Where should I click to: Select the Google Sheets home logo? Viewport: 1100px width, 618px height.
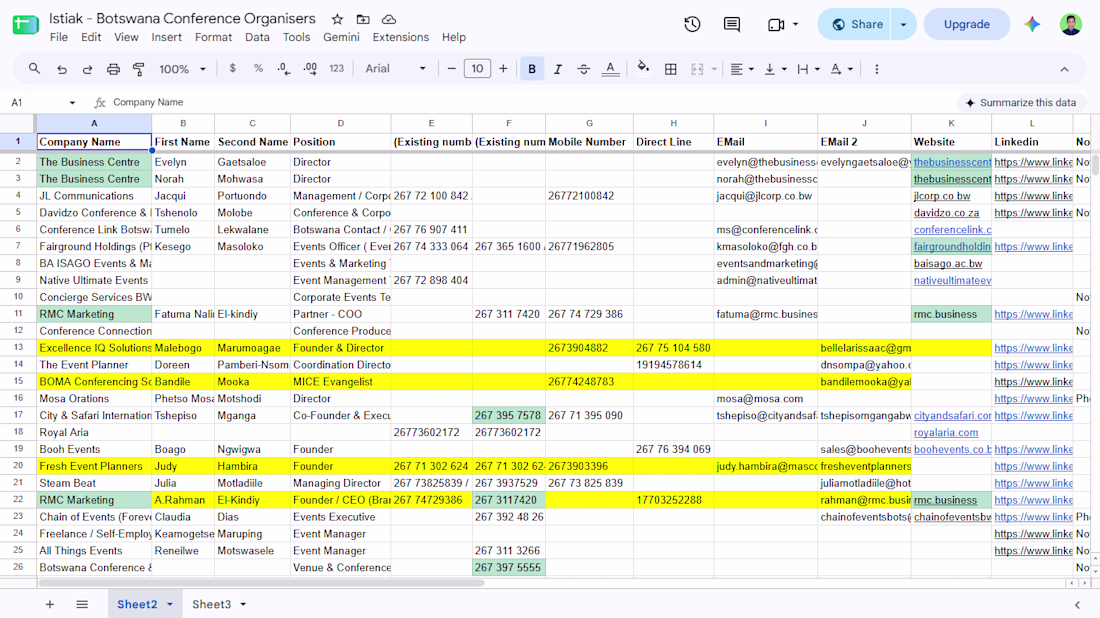25,25
